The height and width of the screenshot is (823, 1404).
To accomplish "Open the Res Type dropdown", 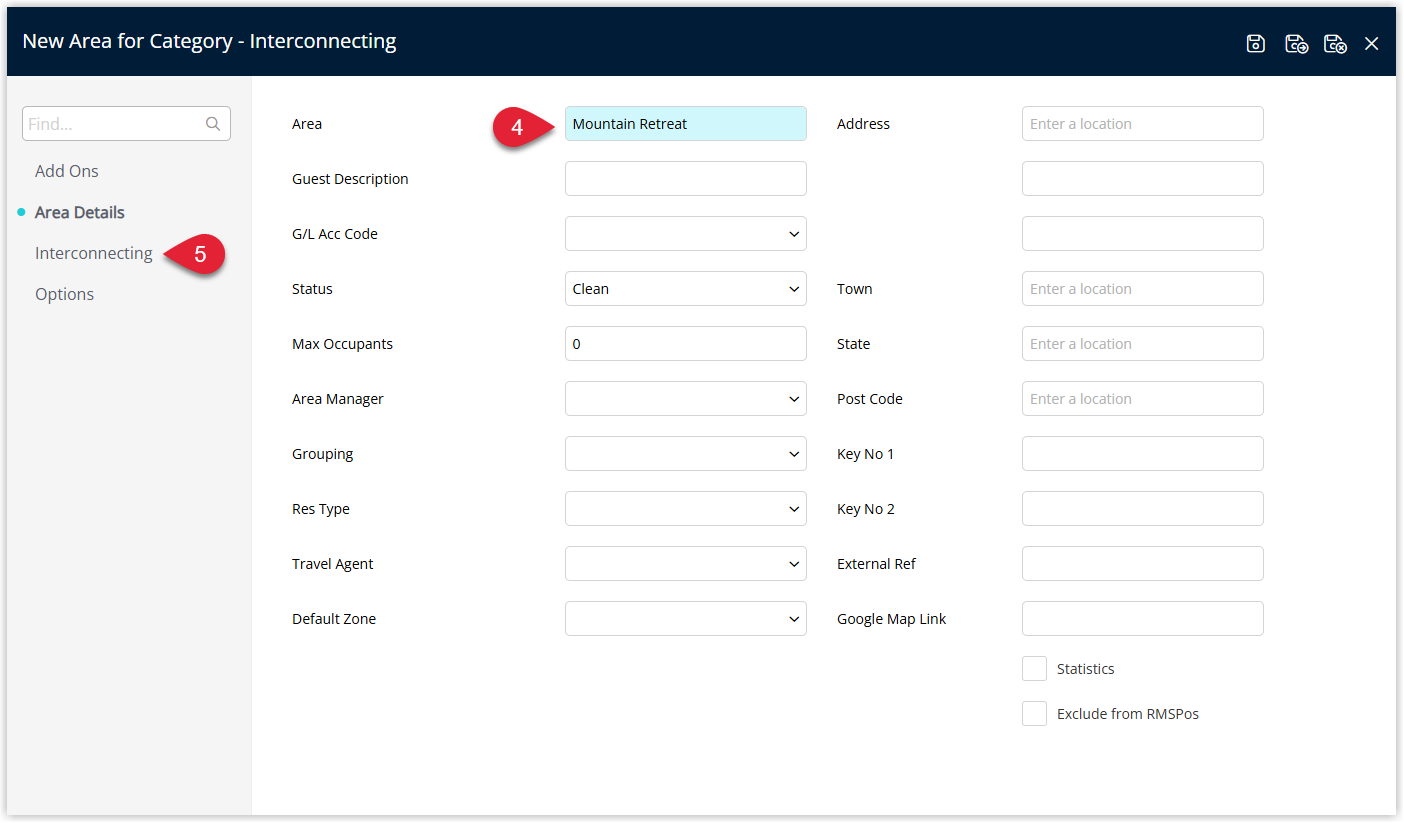I will pyautogui.click(x=686, y=509).
